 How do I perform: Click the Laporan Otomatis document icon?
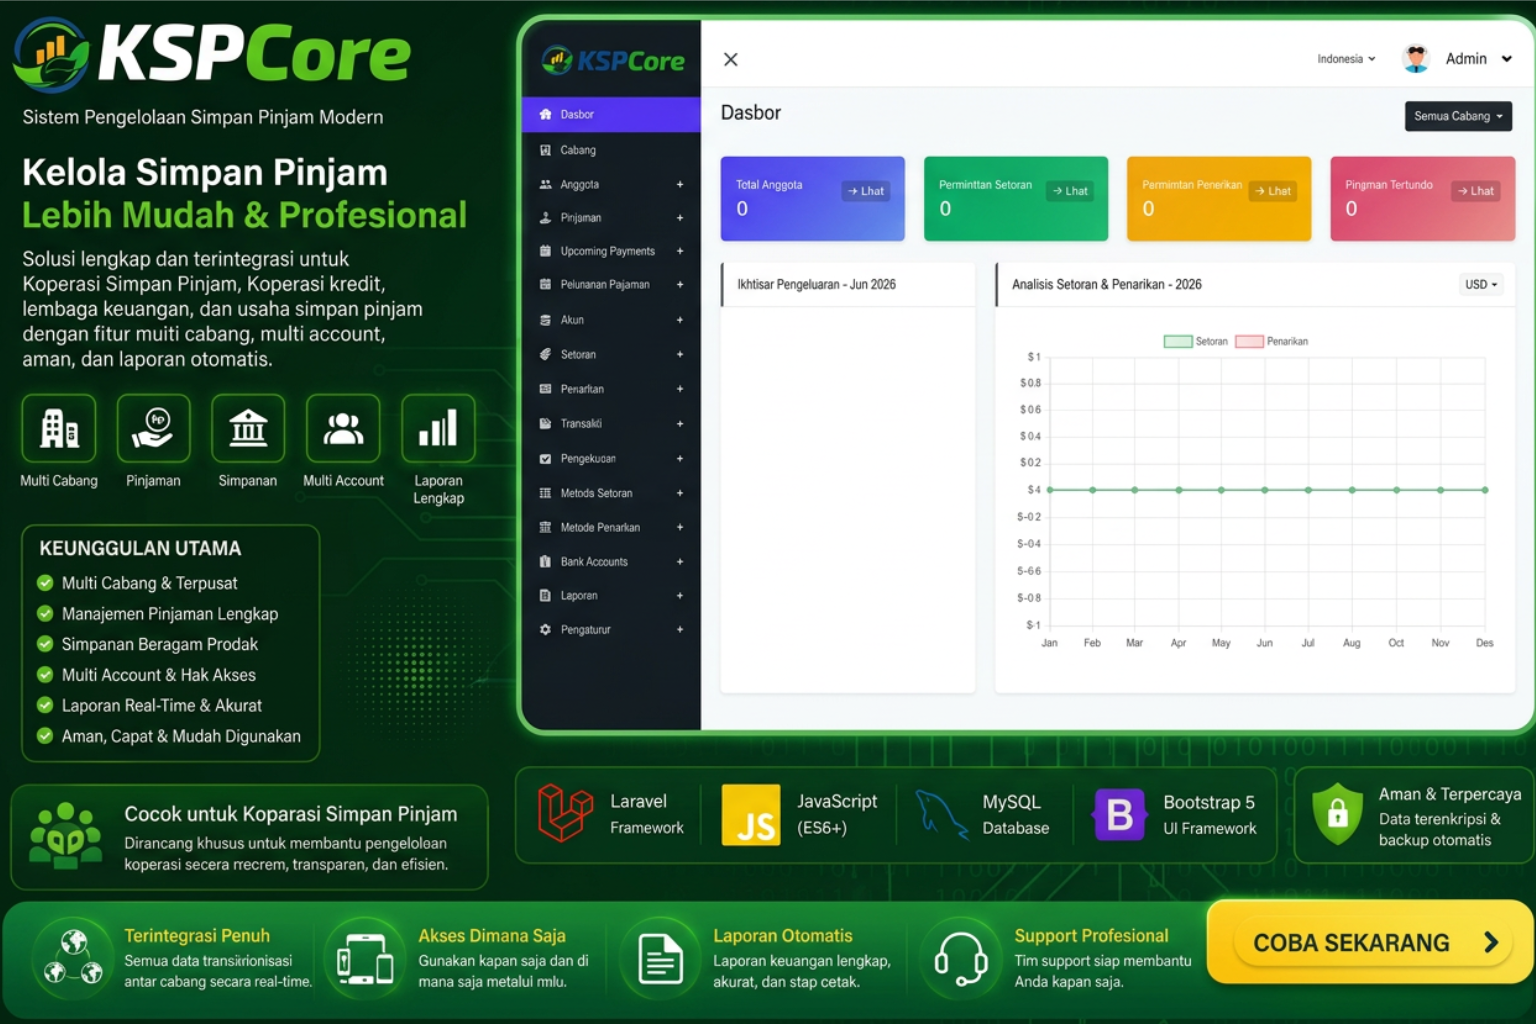[x=660, y=959]
